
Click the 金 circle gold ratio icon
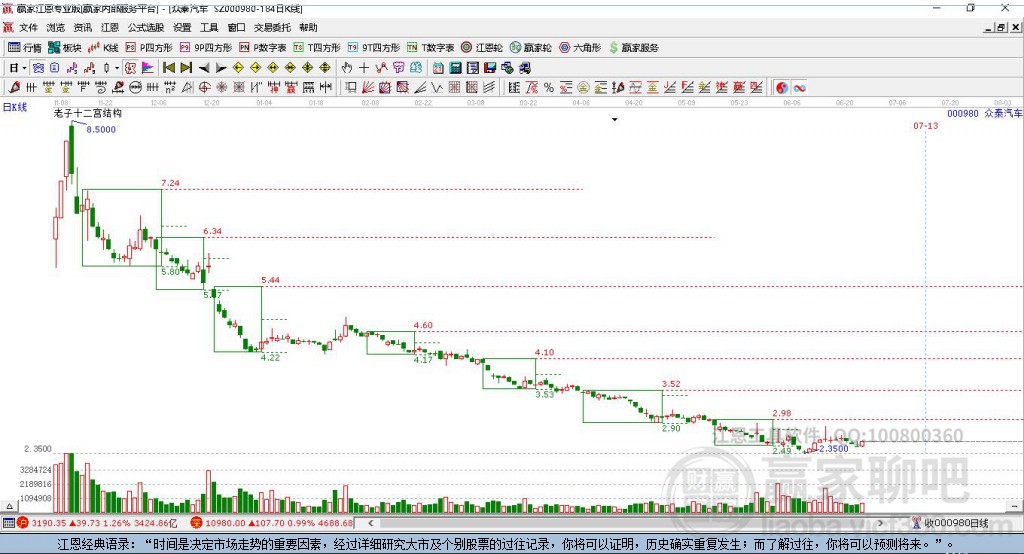coord(583,88)
